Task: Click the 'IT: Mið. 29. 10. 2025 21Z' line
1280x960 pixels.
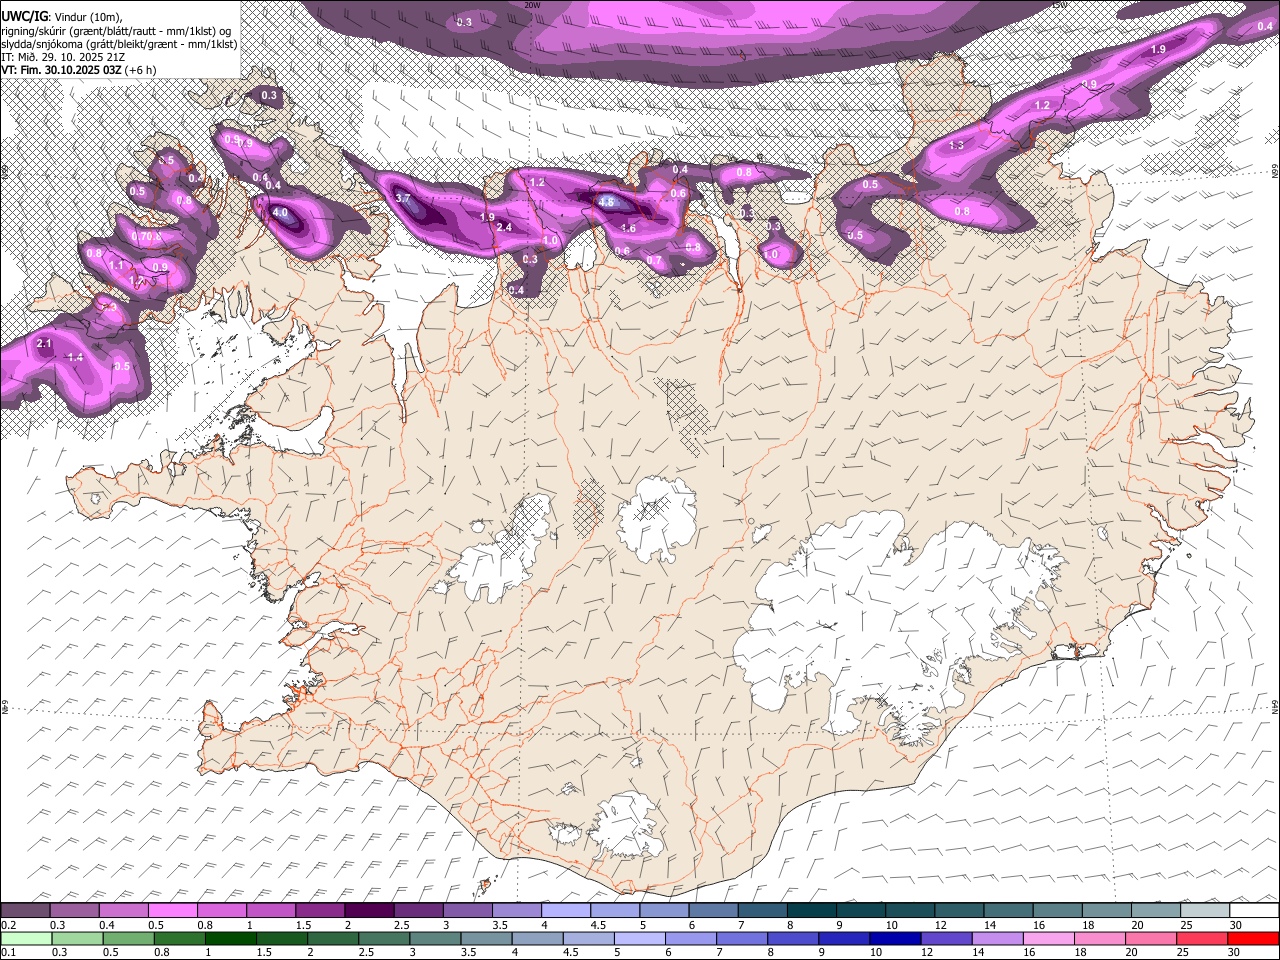Action: 63,57
